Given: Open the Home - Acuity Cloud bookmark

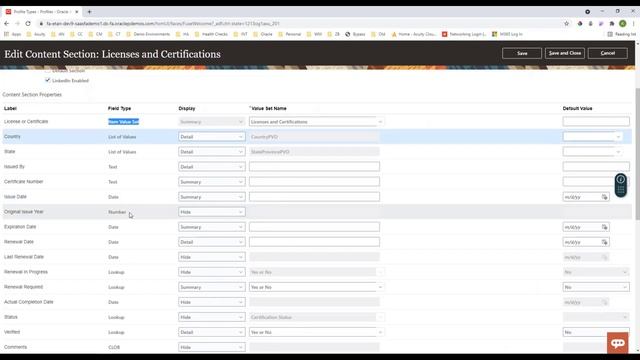Looking at the screenshot, I should pyautogui.click(x=413, y=34).
